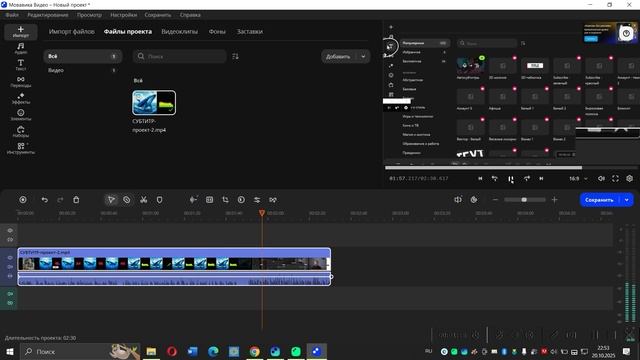This screenshot has height=360, width=640.
Task: Click the timeline zoom slider handle
Action: click(524, 200)
